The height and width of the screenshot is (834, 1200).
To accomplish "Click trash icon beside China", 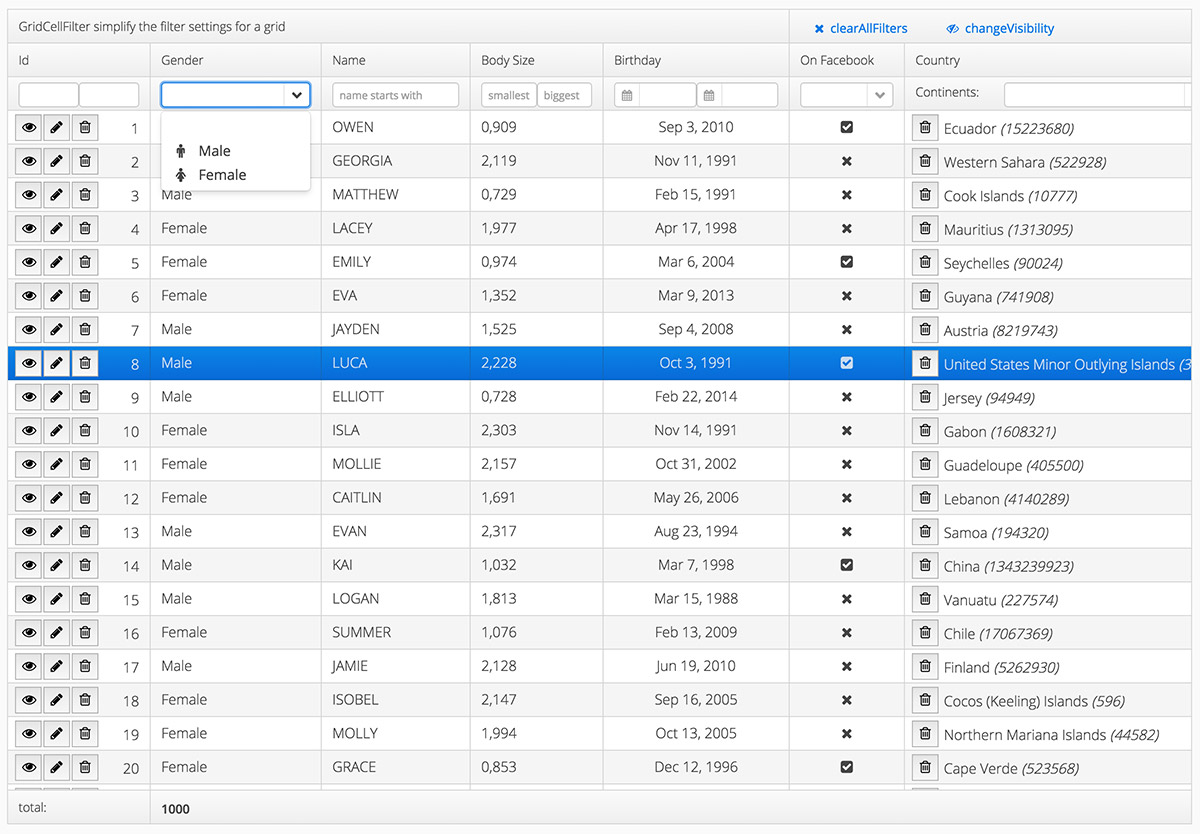I will tap(925, 565).
